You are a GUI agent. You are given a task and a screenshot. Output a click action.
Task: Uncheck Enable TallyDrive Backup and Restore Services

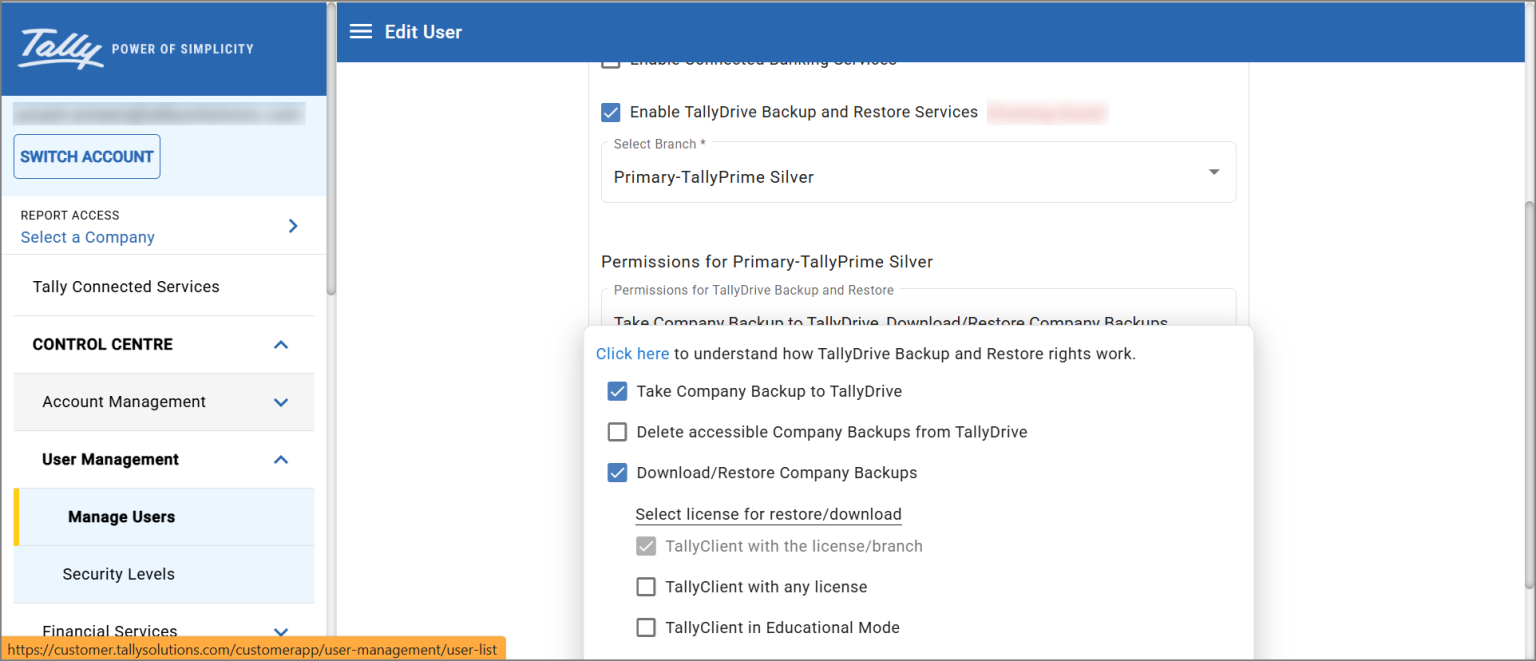click(x=611, y=112)
